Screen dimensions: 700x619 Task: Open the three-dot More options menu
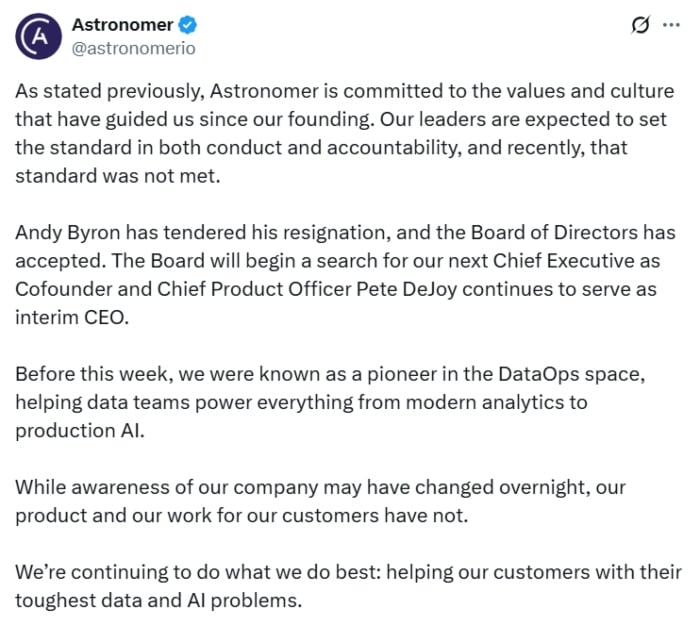671,26
